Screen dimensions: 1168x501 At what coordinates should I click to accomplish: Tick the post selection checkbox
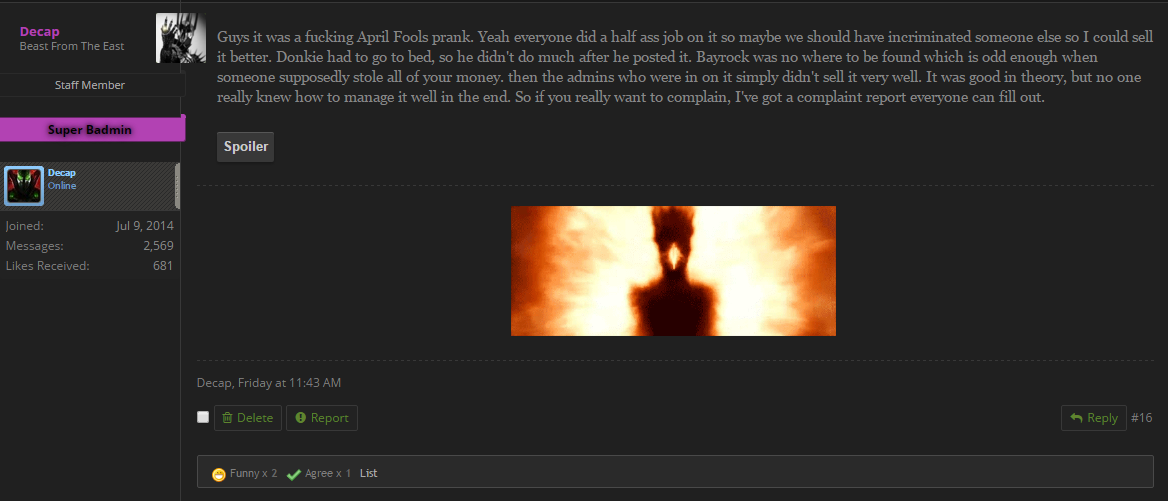(203, 418)
